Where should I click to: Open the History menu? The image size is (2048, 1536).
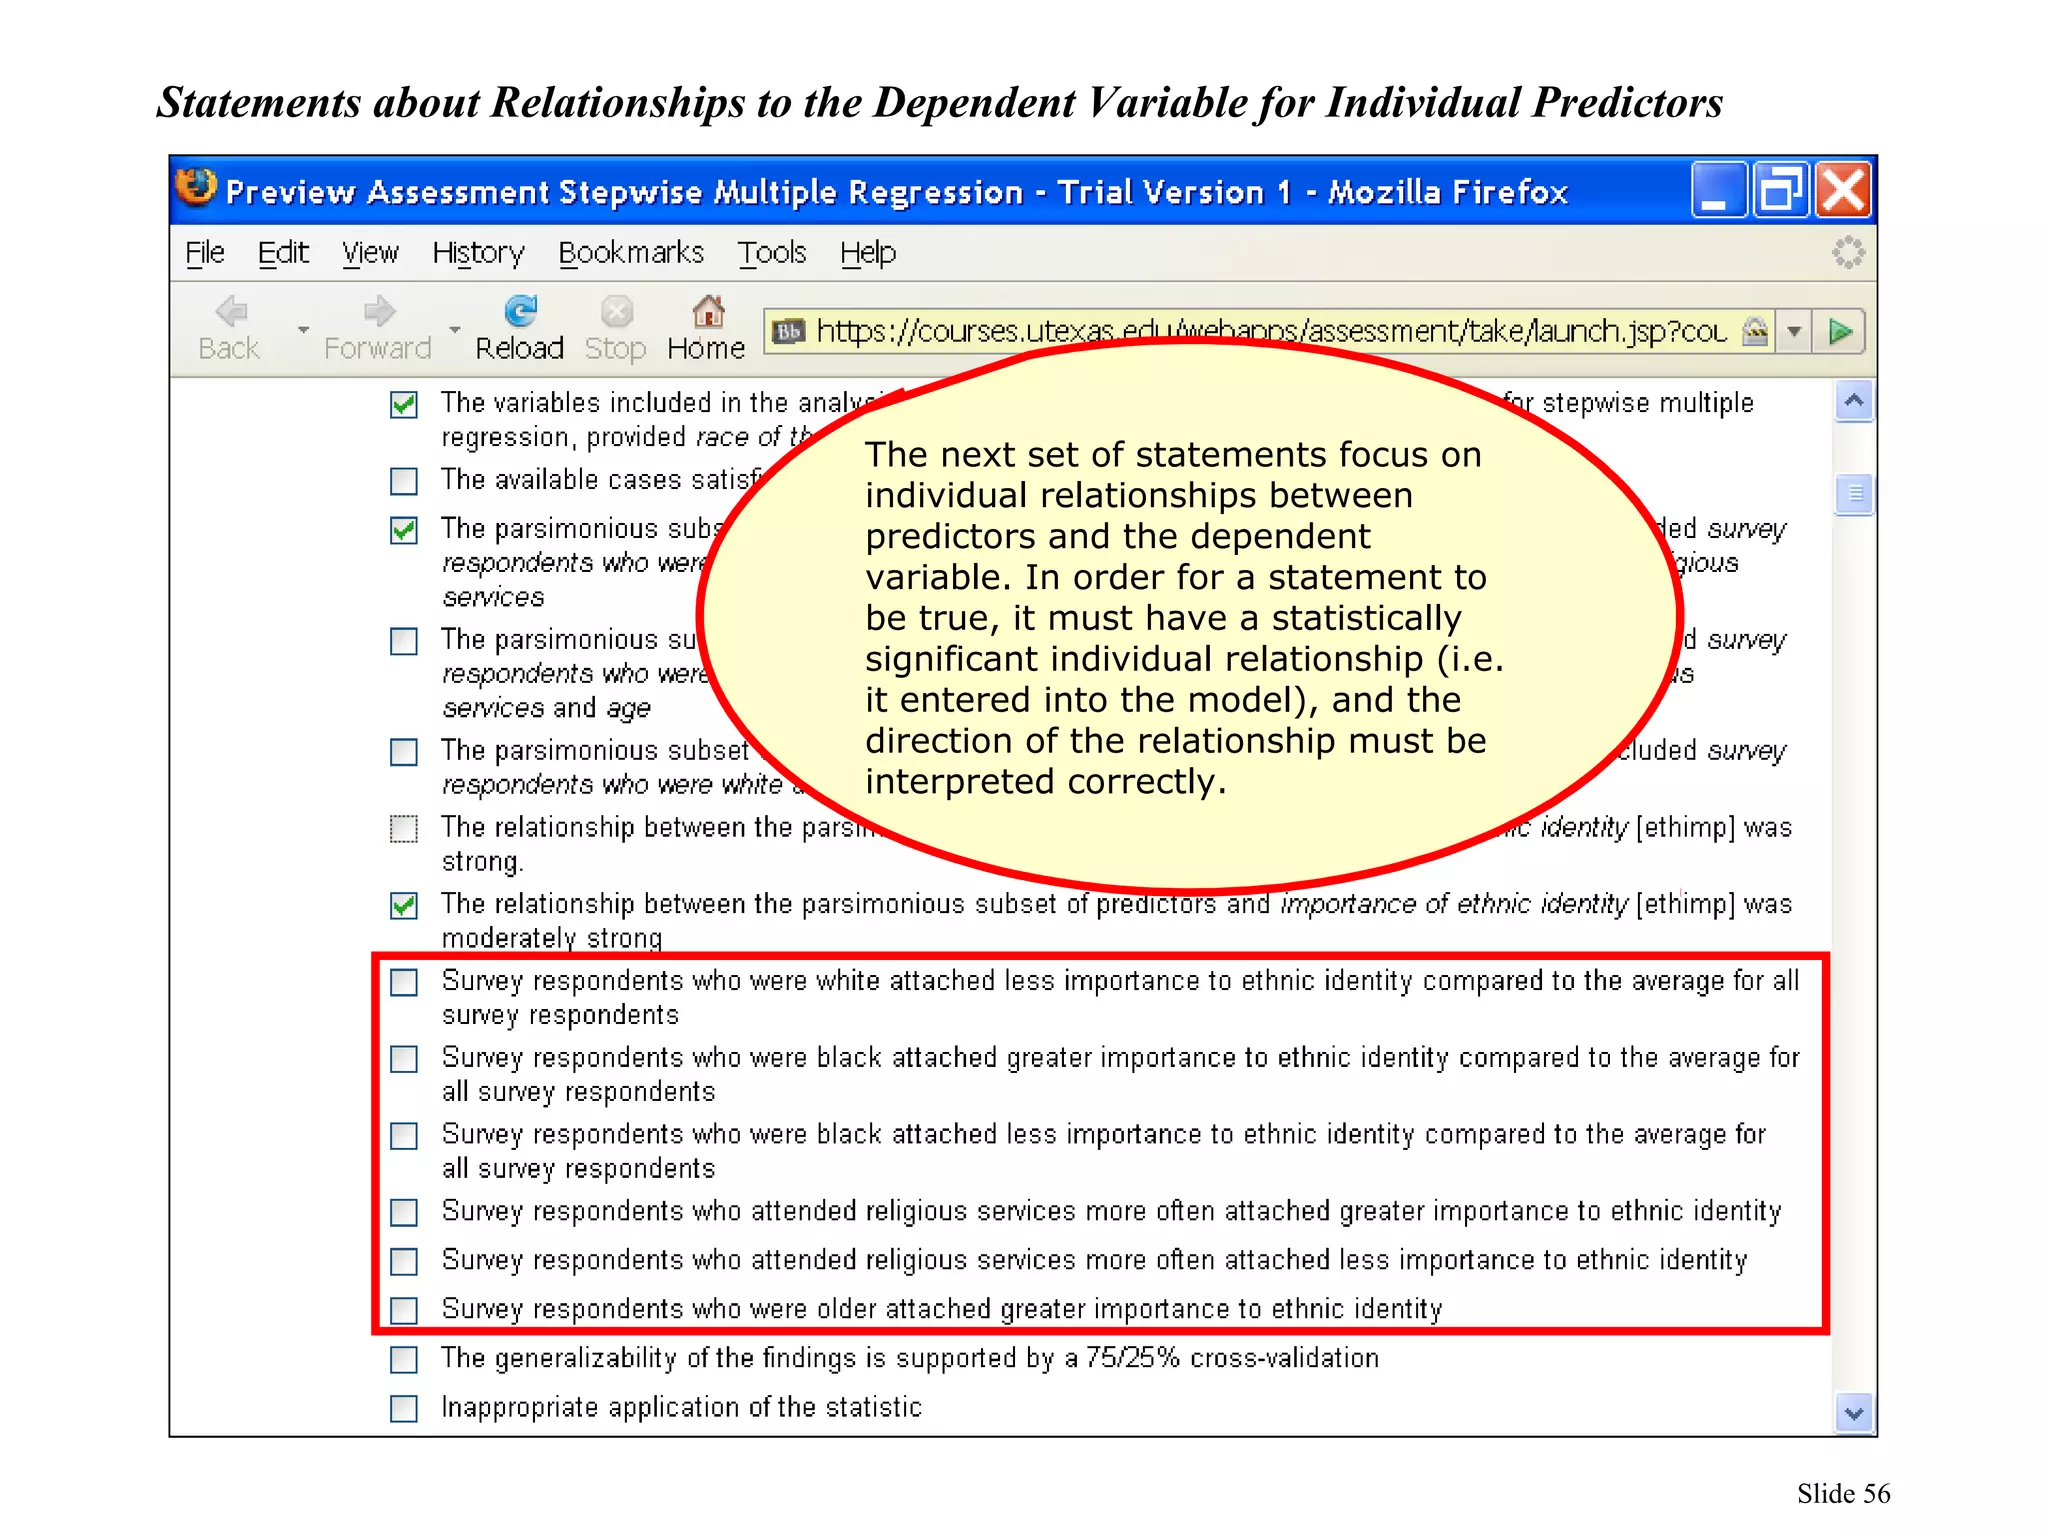478,253
